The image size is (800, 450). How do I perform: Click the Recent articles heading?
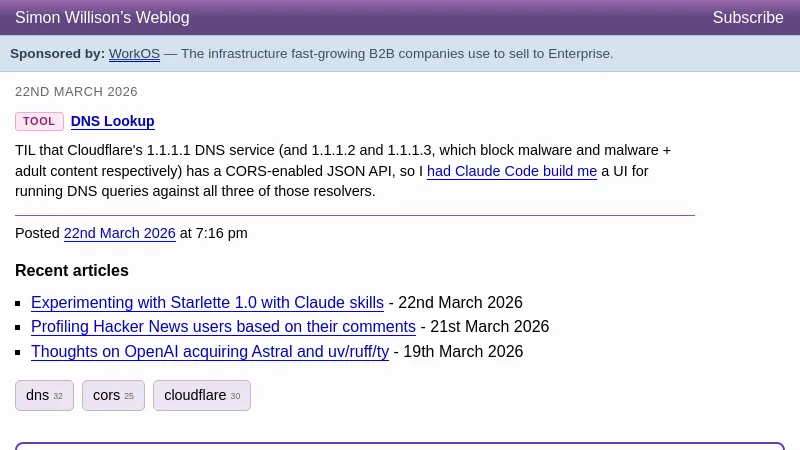pos(72,271)
